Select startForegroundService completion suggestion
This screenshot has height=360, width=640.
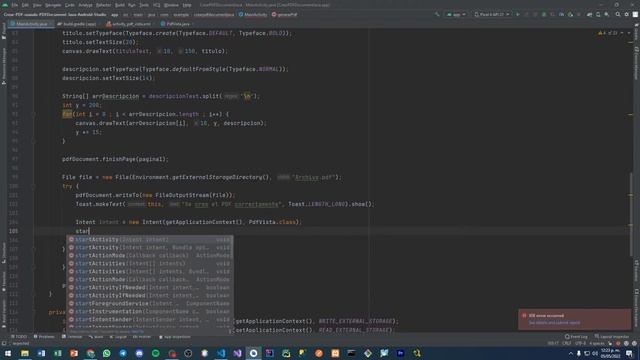[150, 304]
